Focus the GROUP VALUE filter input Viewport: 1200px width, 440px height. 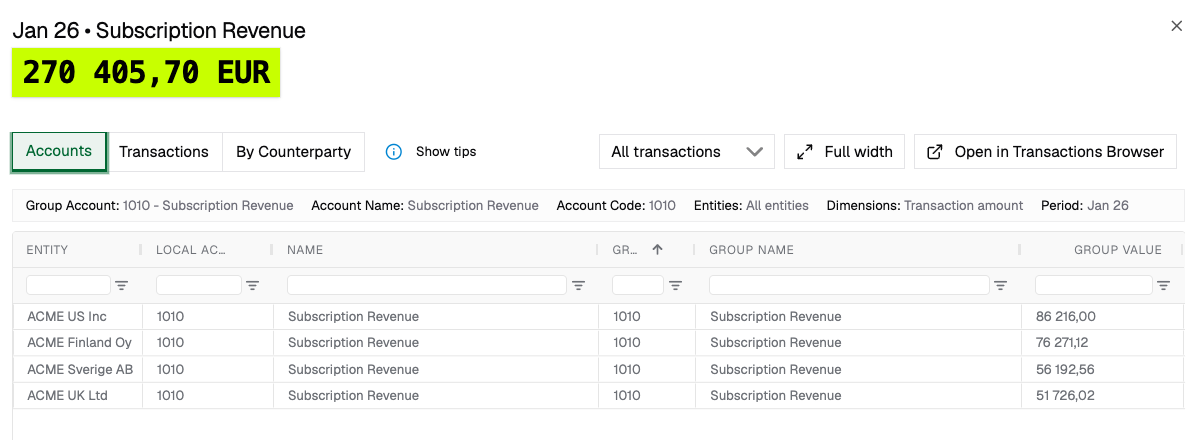point(1094,285)
